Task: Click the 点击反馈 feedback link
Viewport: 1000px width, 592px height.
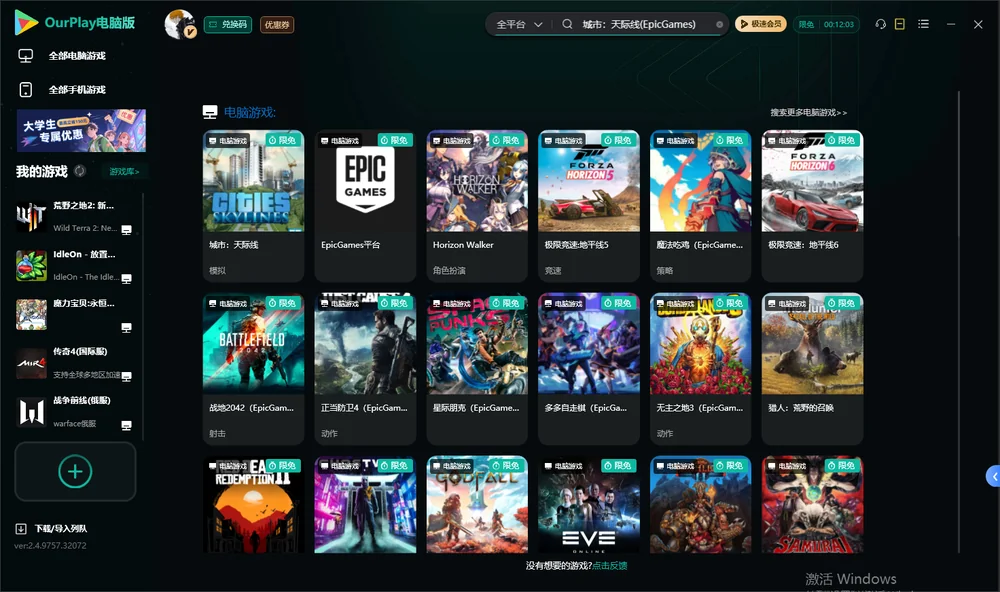Action: pyautogui.click(x=610, y=565)
